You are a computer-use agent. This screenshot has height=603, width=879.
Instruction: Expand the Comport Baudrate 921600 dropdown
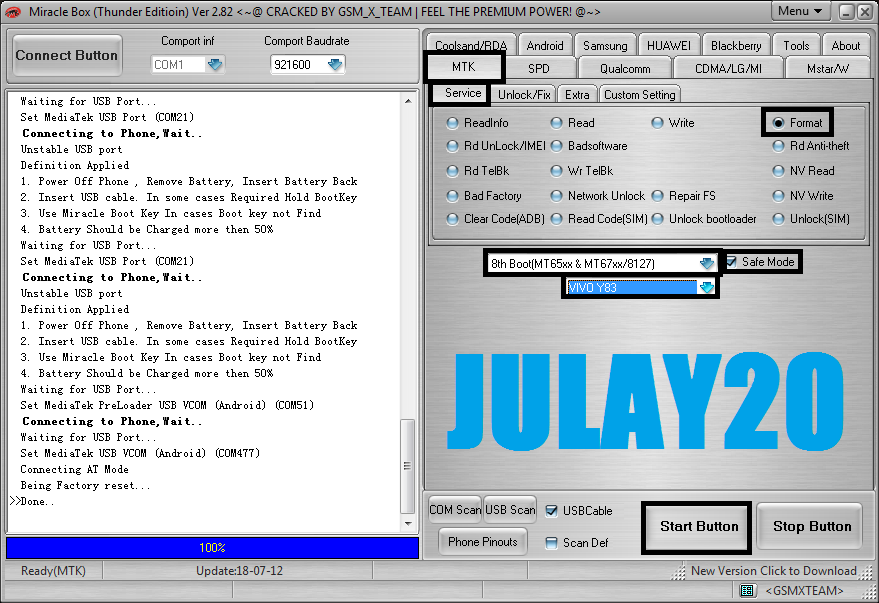pyautogui.click(x=335, y=64)
